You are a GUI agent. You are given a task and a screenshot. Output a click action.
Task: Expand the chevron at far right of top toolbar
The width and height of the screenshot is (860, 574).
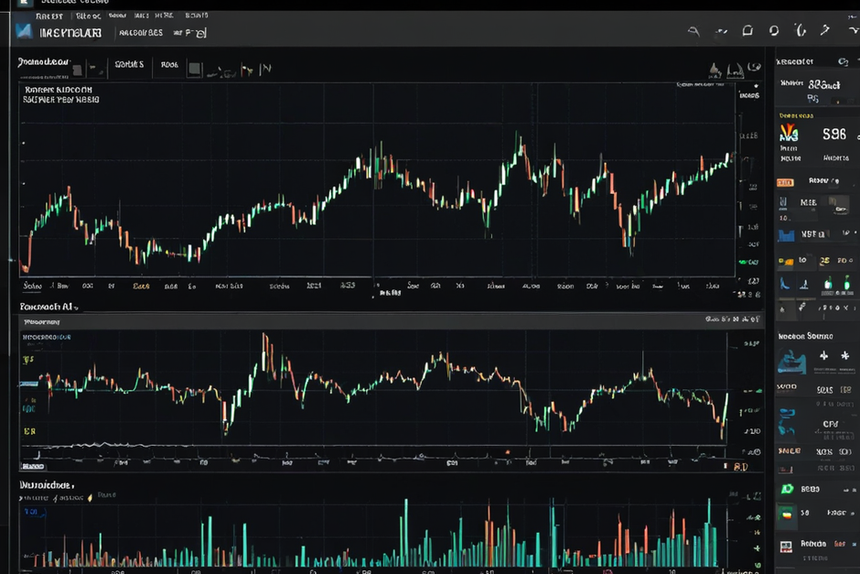[853, 31]
